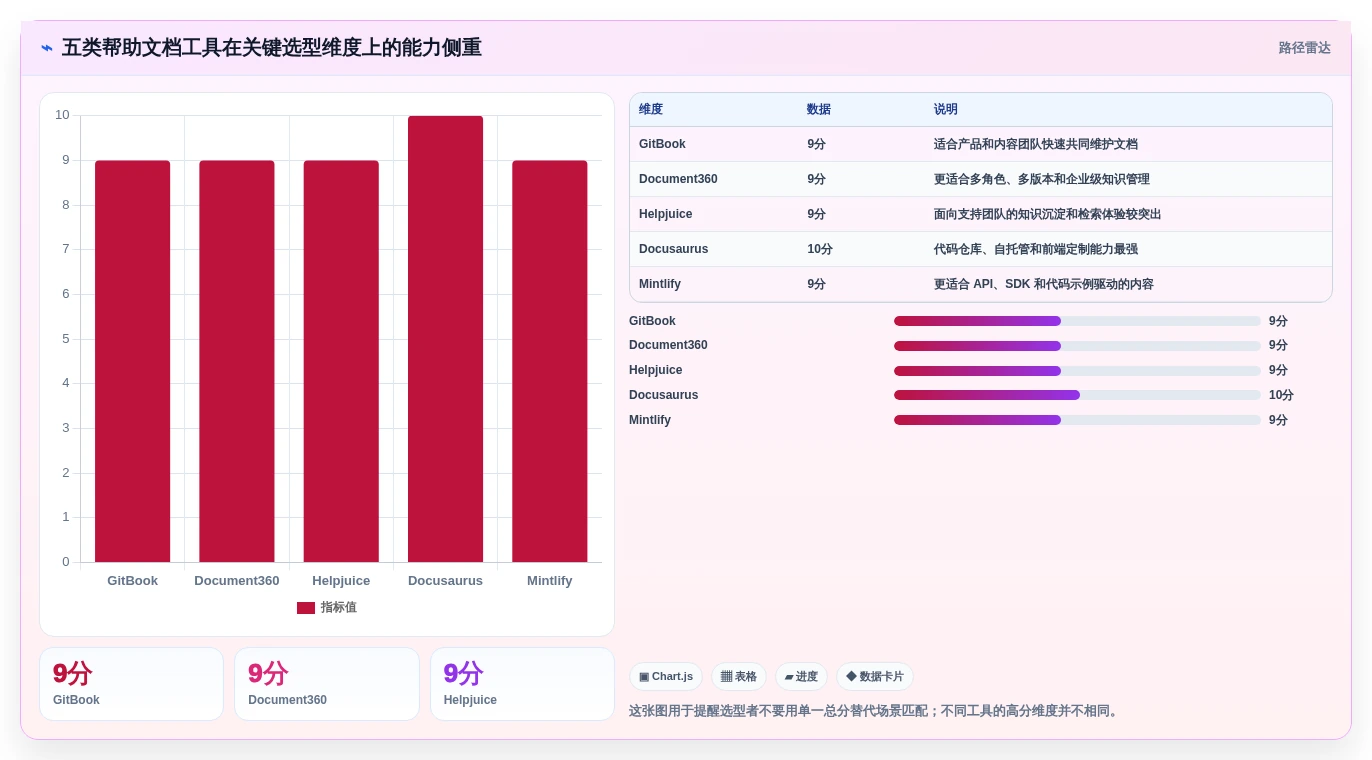Image resolution: width=1372 pixels, height=760 pixels.
Task: Click the Docusaurus x-axis label
Action: pyautogui.click(x=445, y=581)
